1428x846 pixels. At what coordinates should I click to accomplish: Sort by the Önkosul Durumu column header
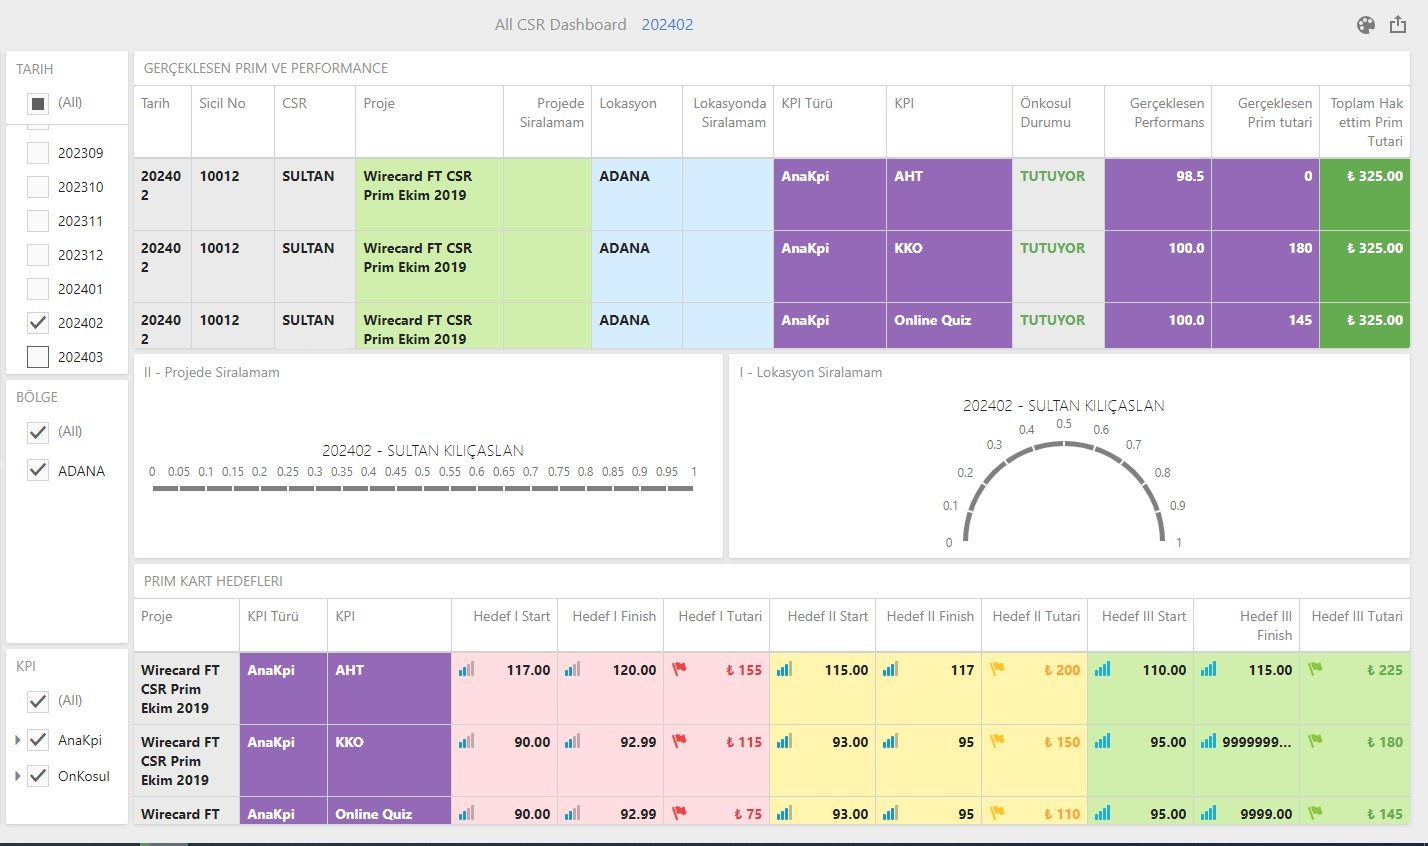click(x=1058, y=122)
